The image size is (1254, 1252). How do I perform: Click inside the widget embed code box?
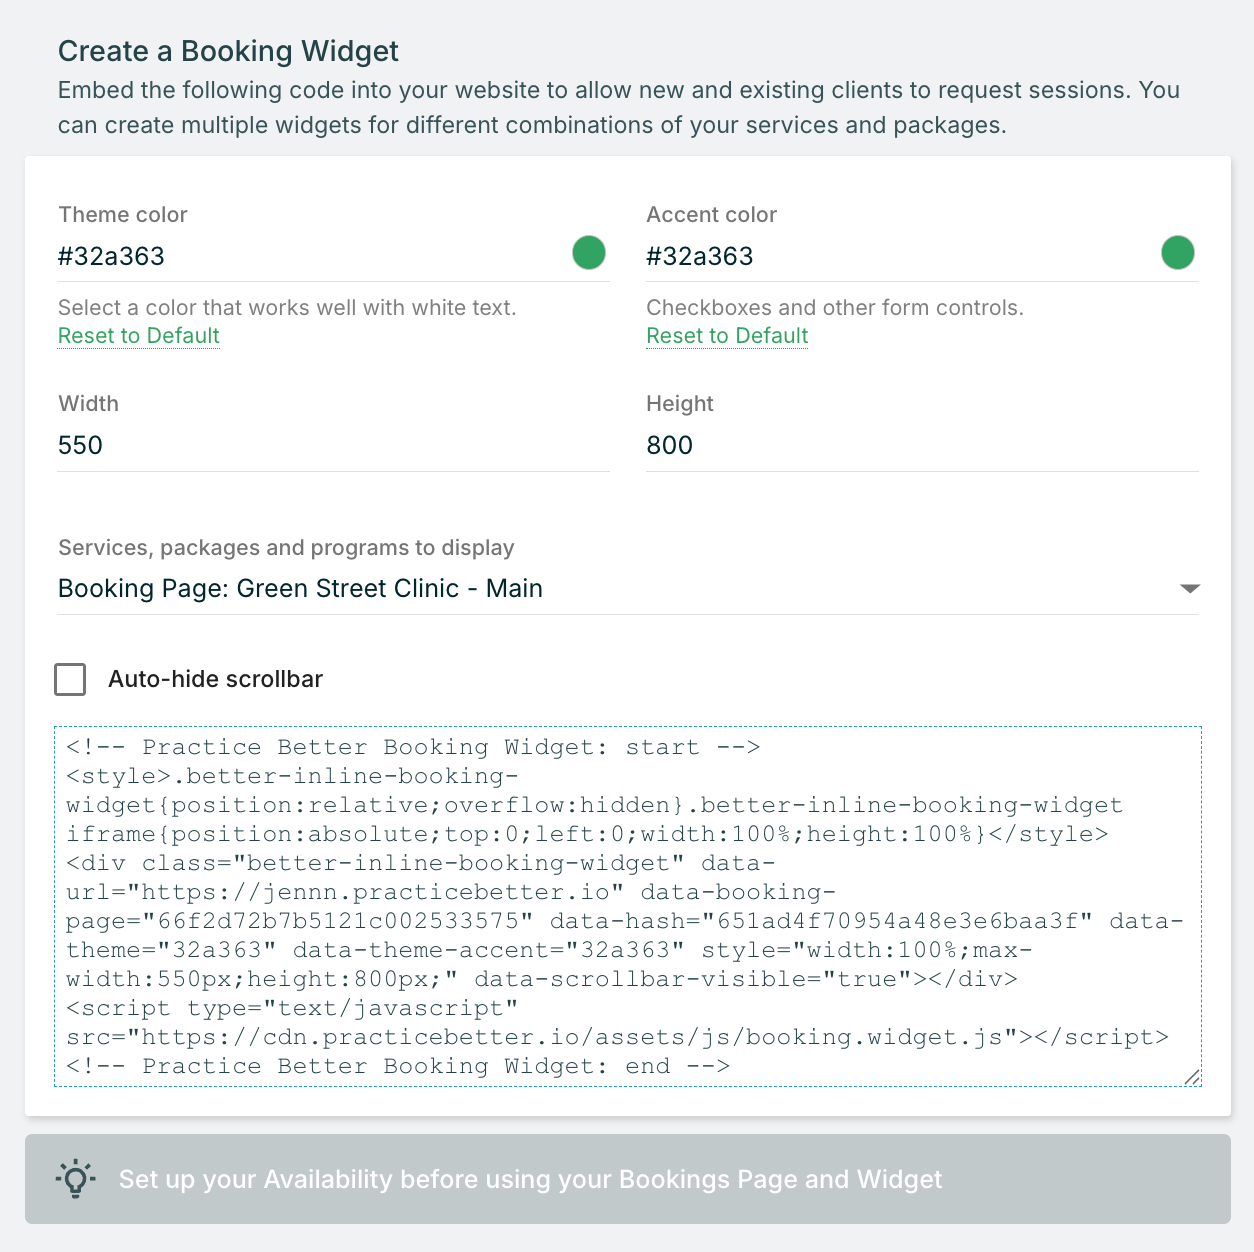point(627,906)
